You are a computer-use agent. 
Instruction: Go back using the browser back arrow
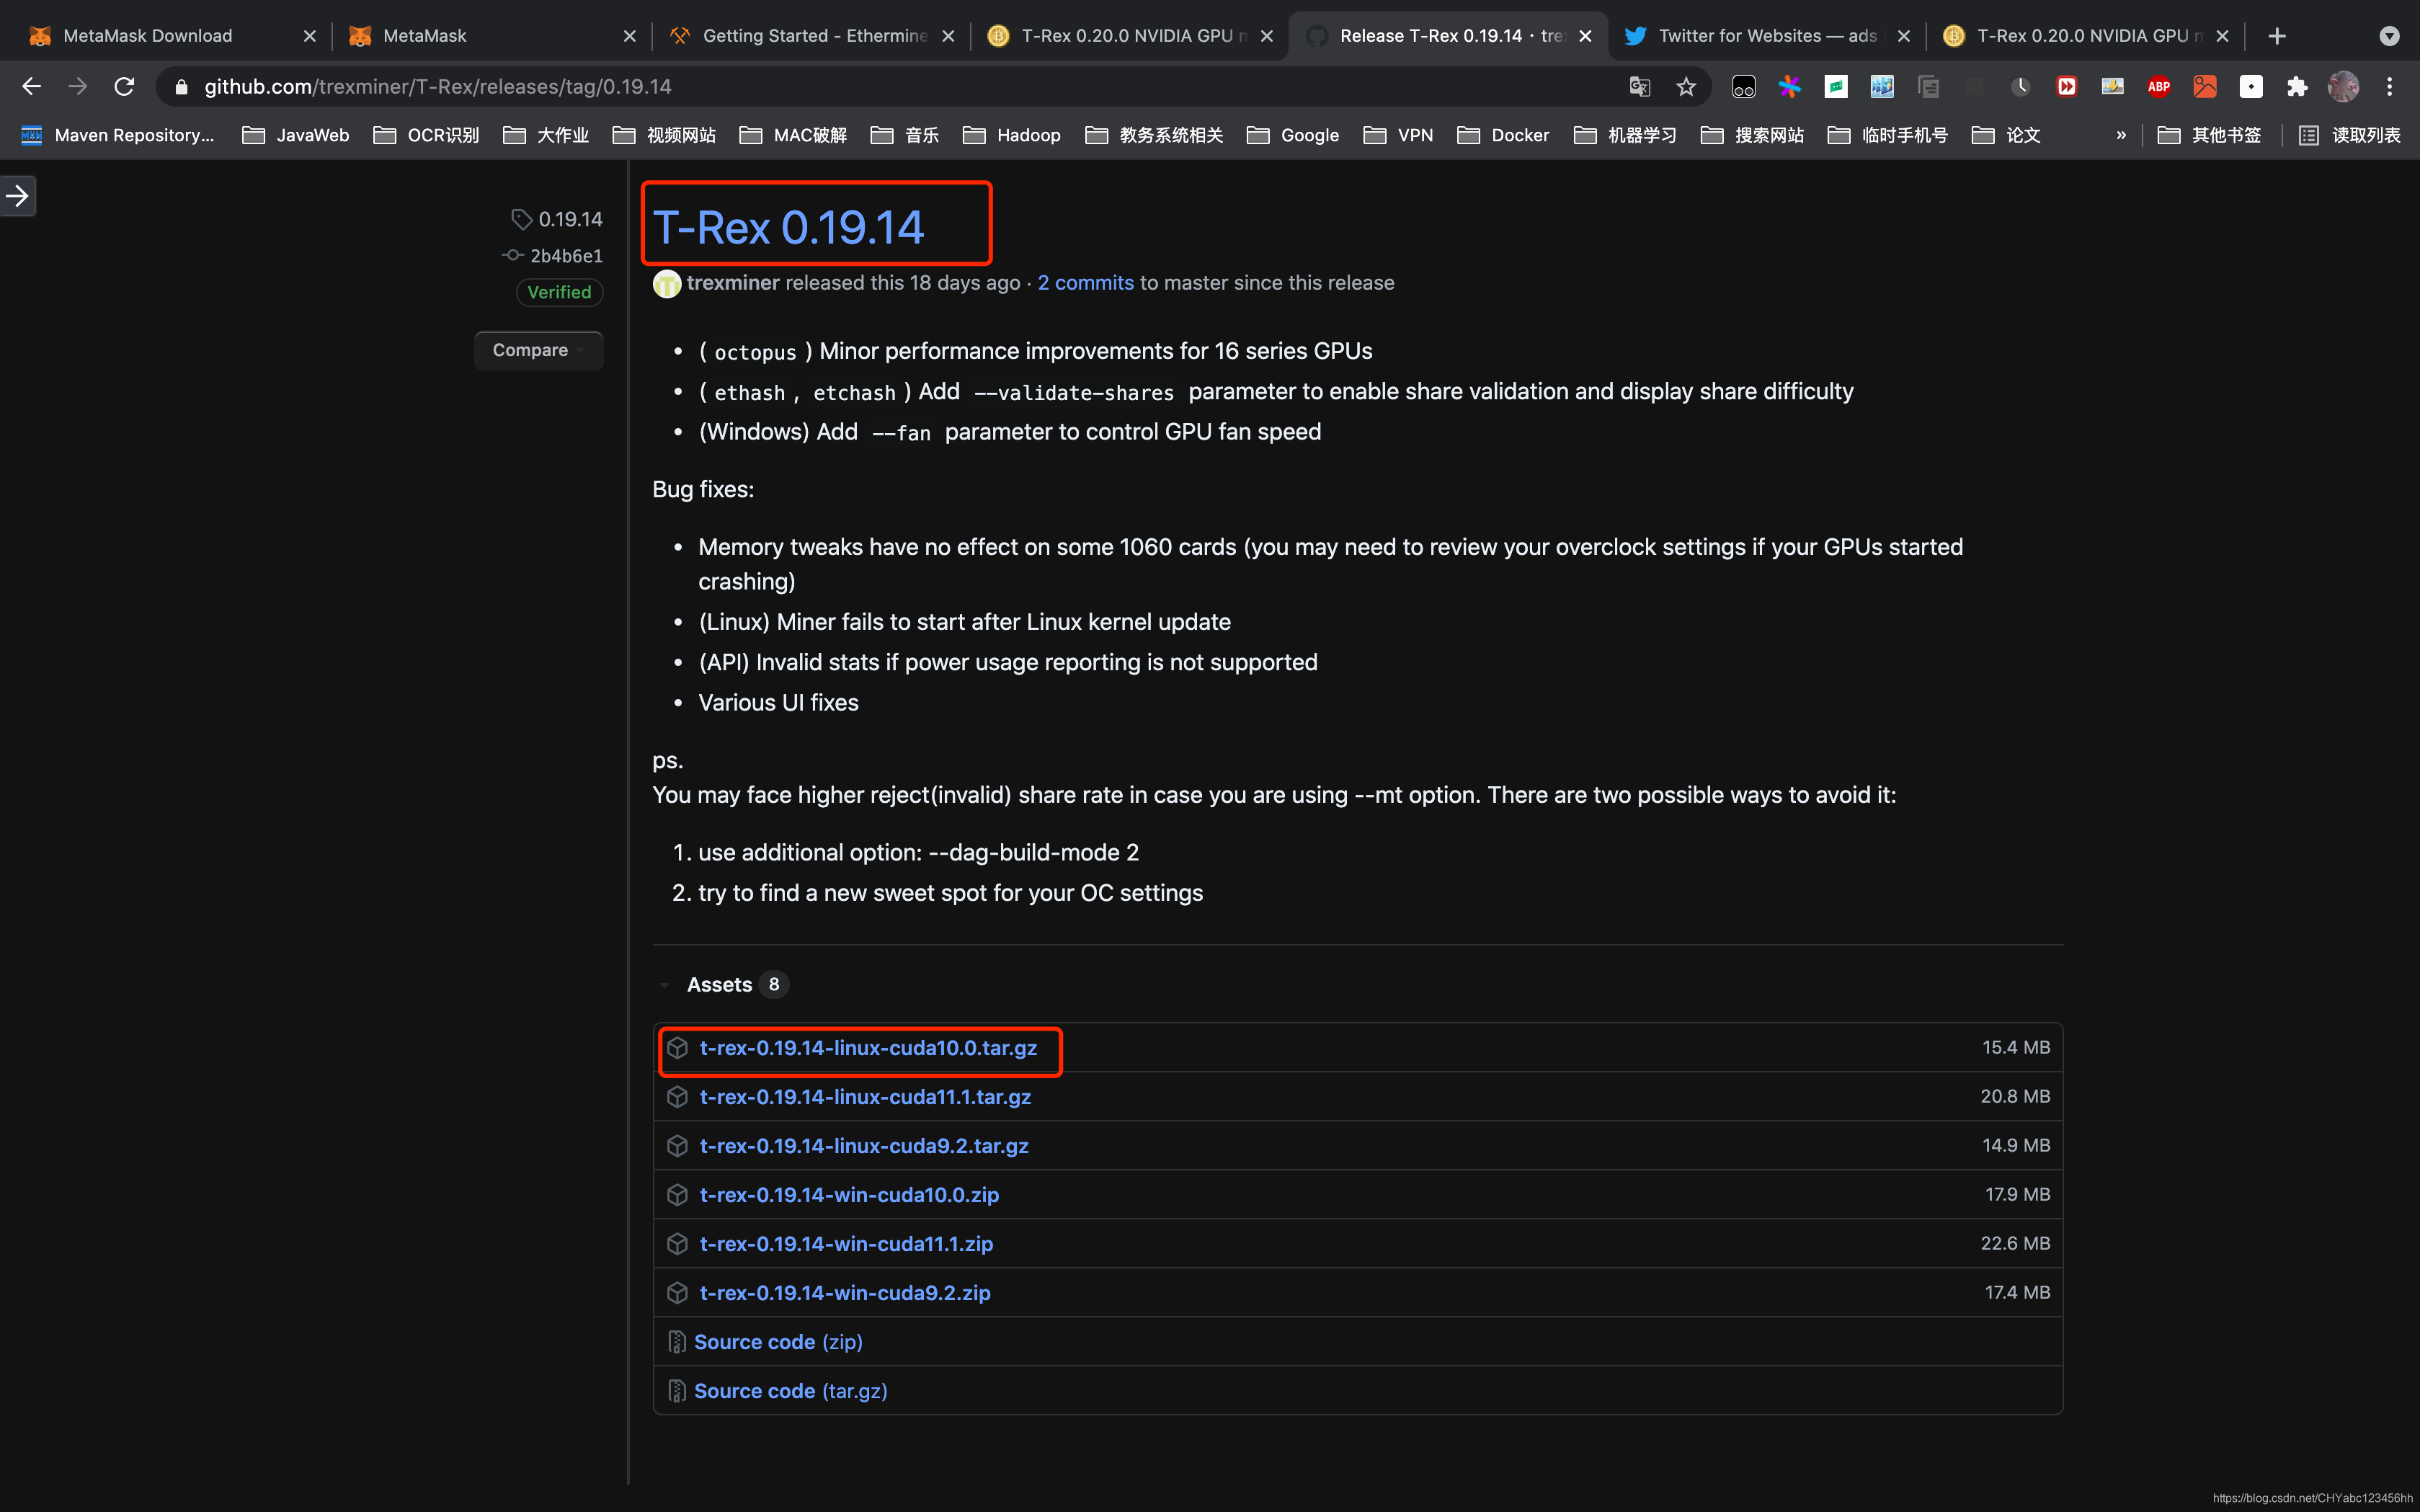31,87
